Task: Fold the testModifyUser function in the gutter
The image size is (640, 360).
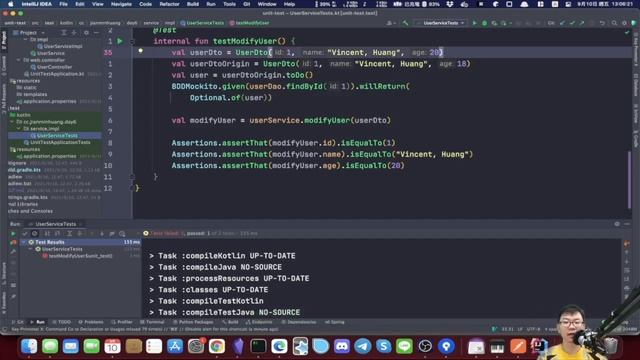Action: tap(132, 41)
